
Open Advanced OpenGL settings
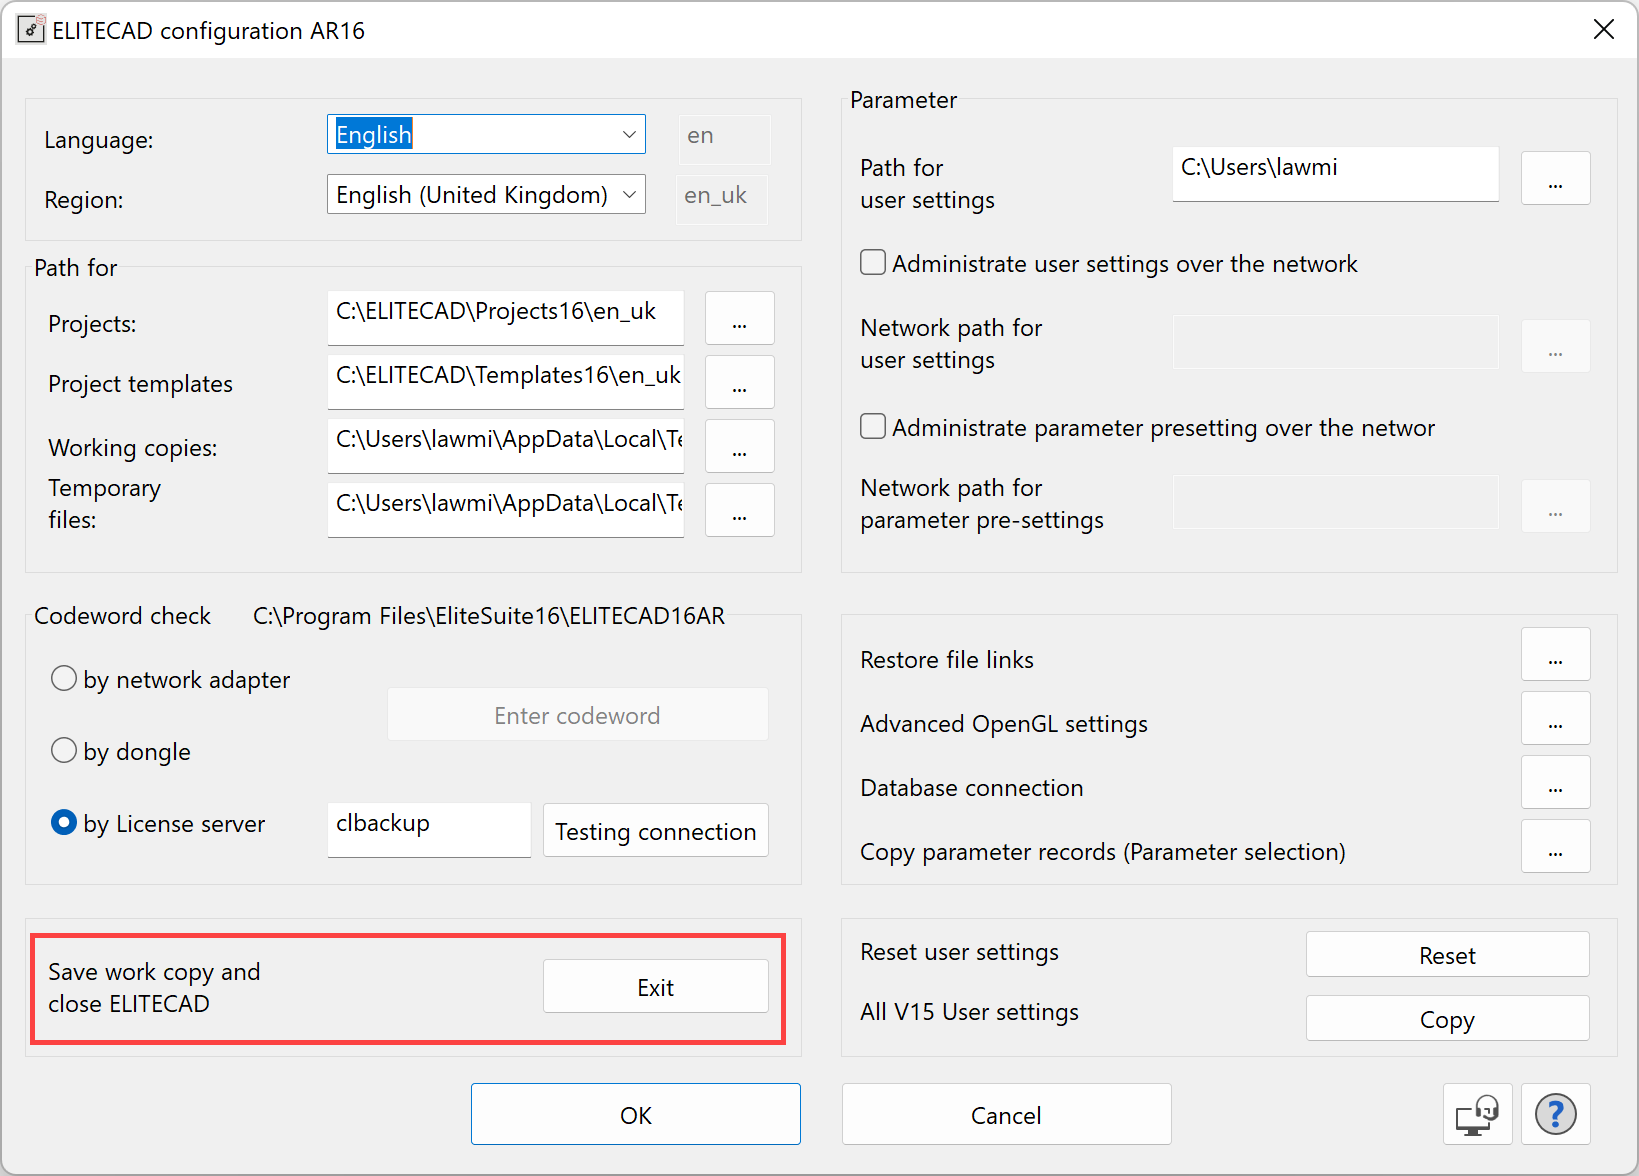pos(1555,718)
